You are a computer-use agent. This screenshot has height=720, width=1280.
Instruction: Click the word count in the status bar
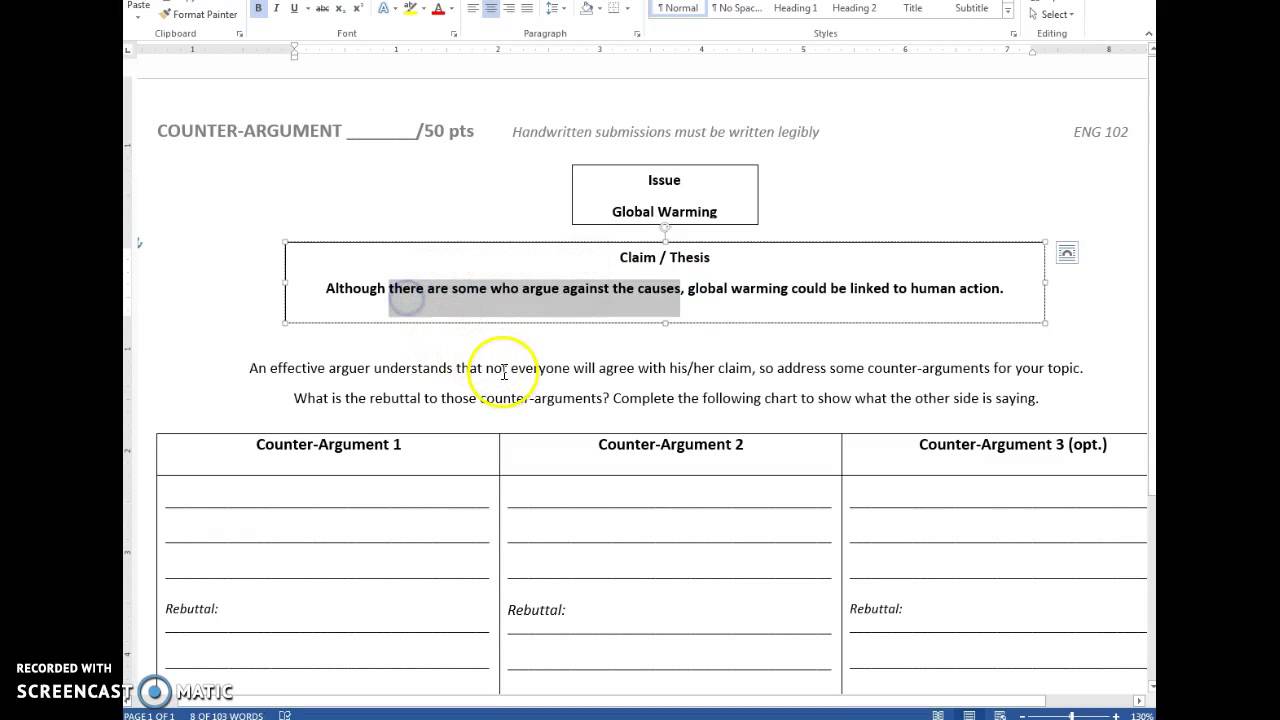(x=226, y=716)
